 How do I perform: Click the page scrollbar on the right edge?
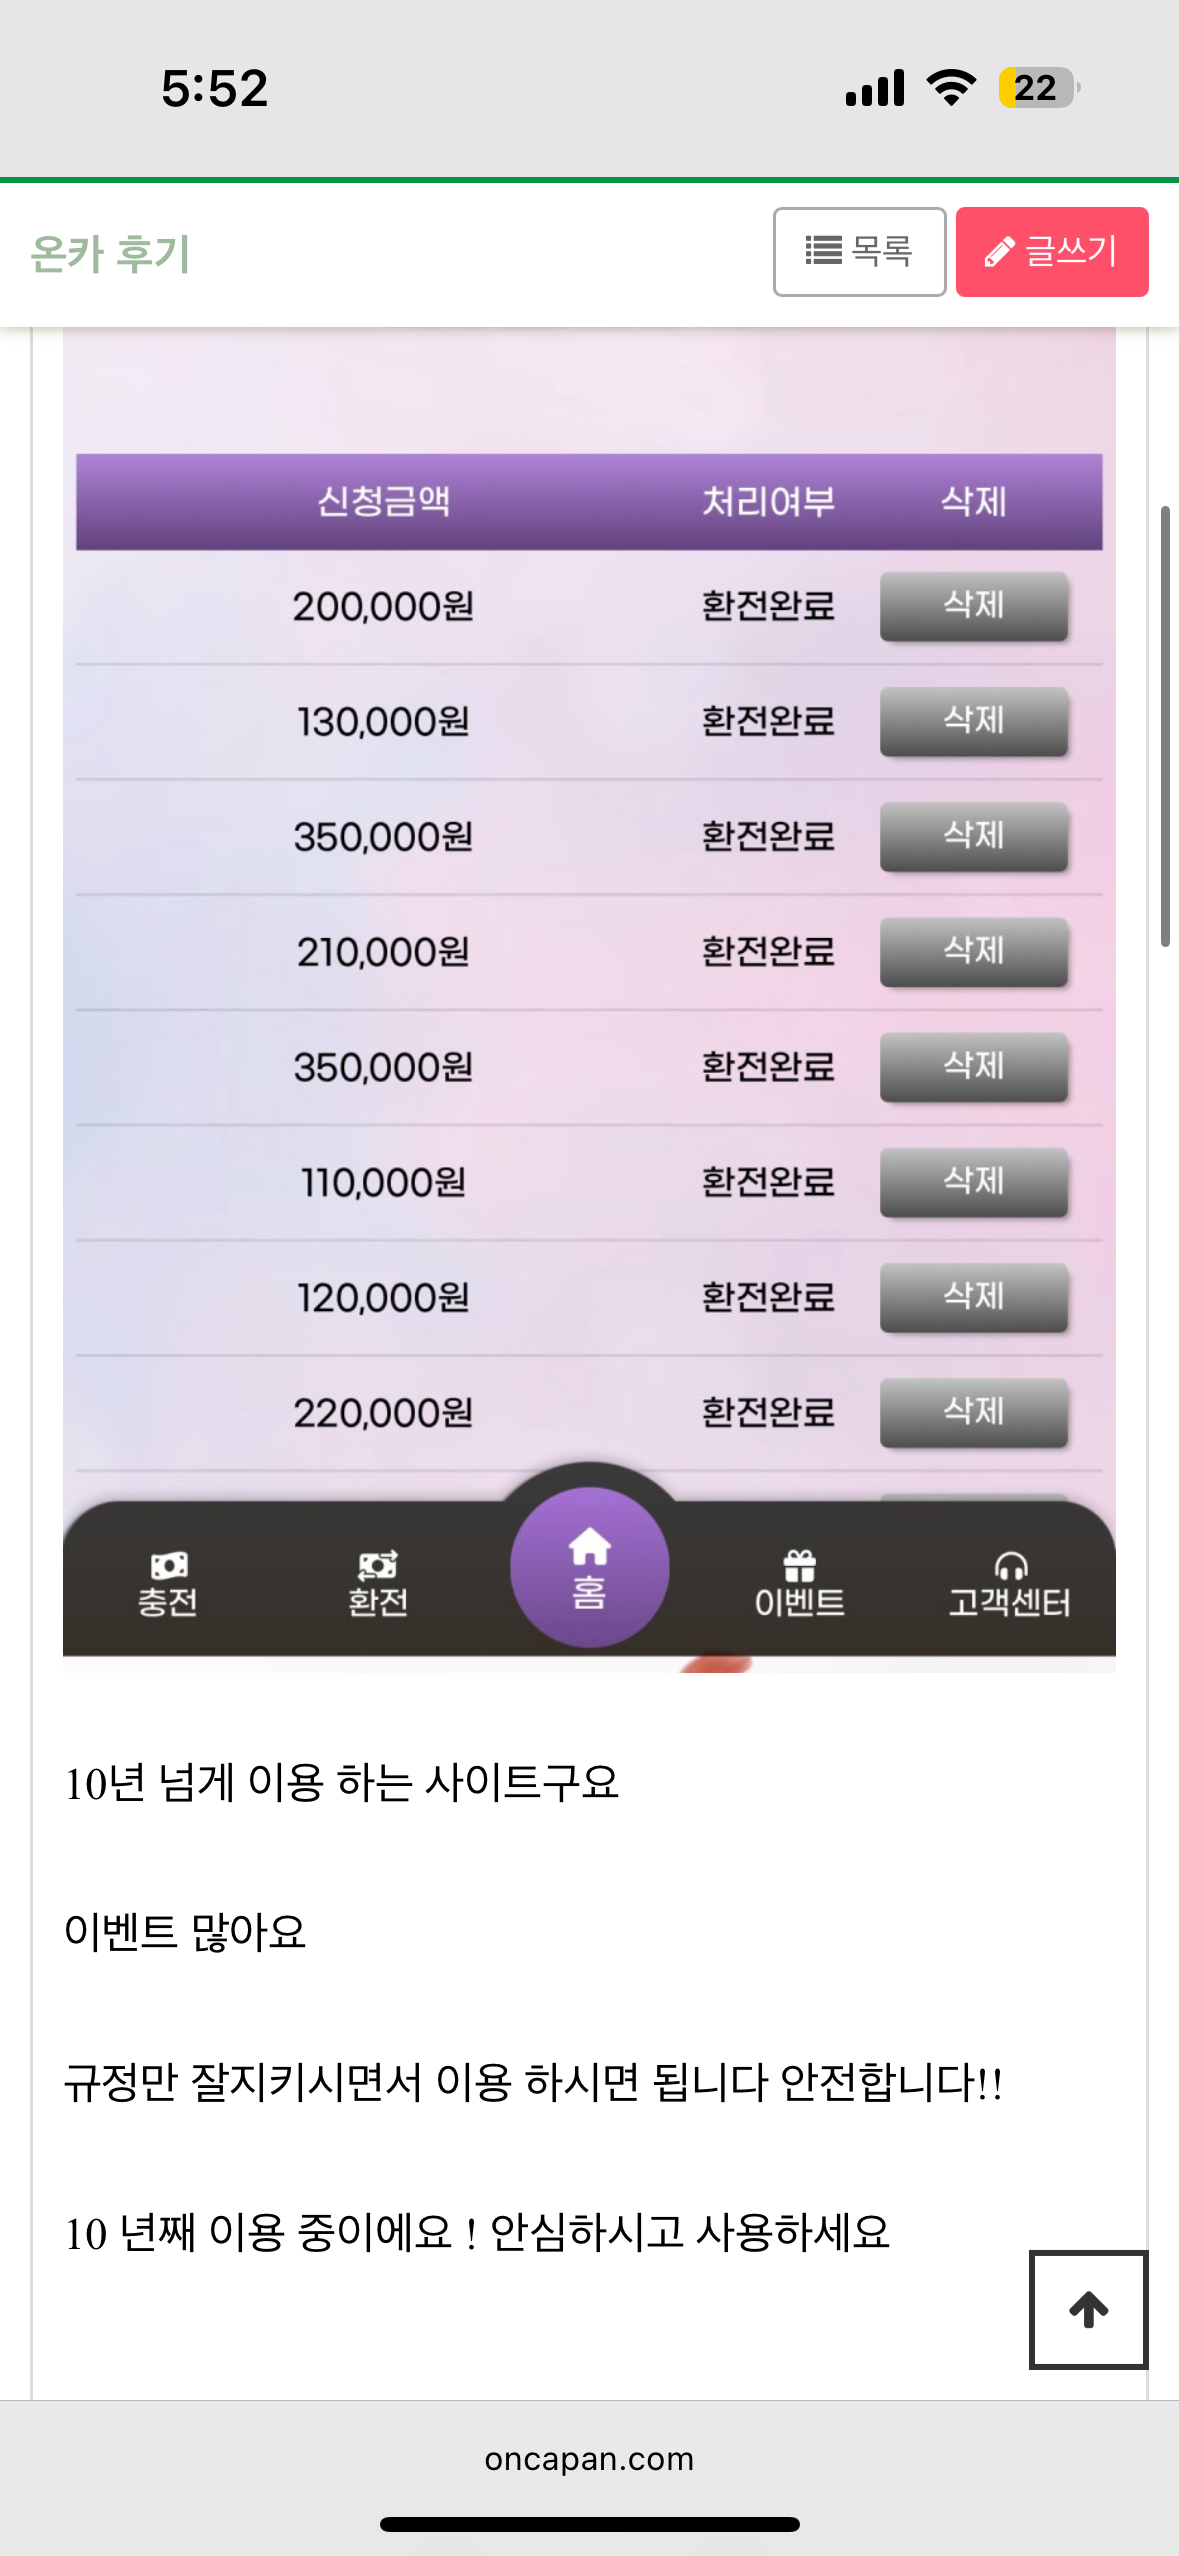tap(1165, 726)
